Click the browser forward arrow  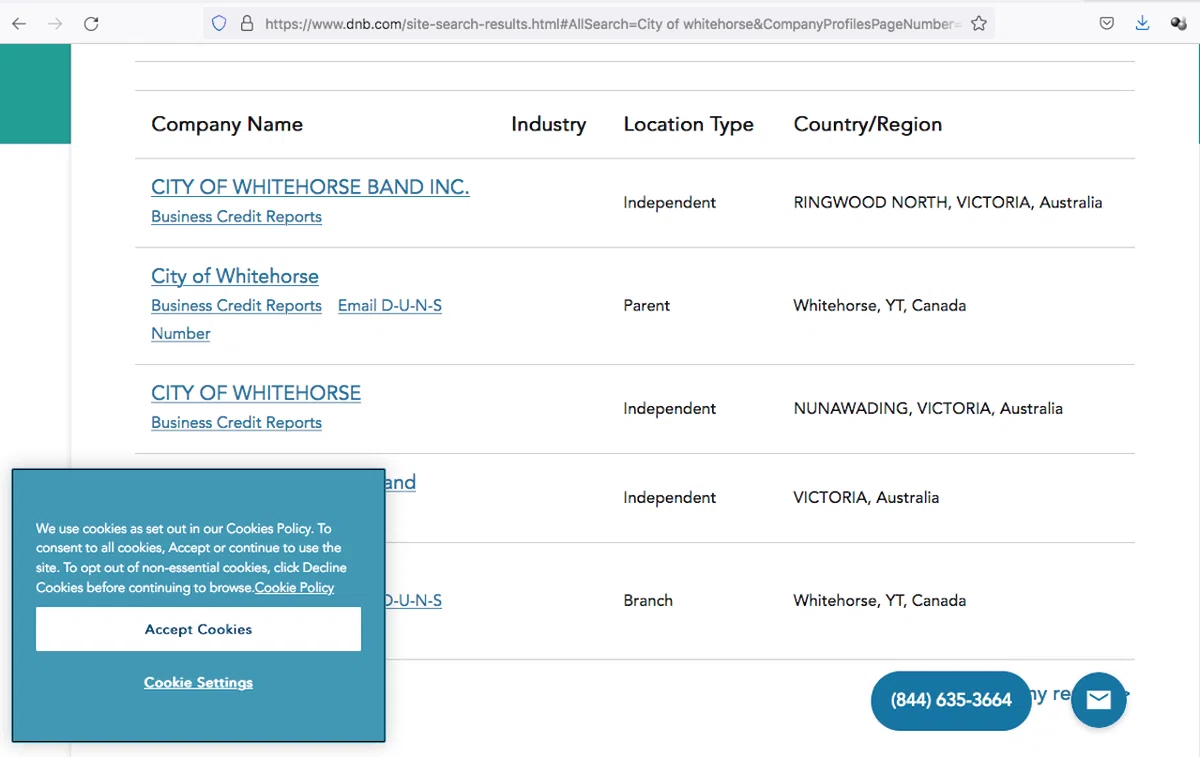point(55,24)
